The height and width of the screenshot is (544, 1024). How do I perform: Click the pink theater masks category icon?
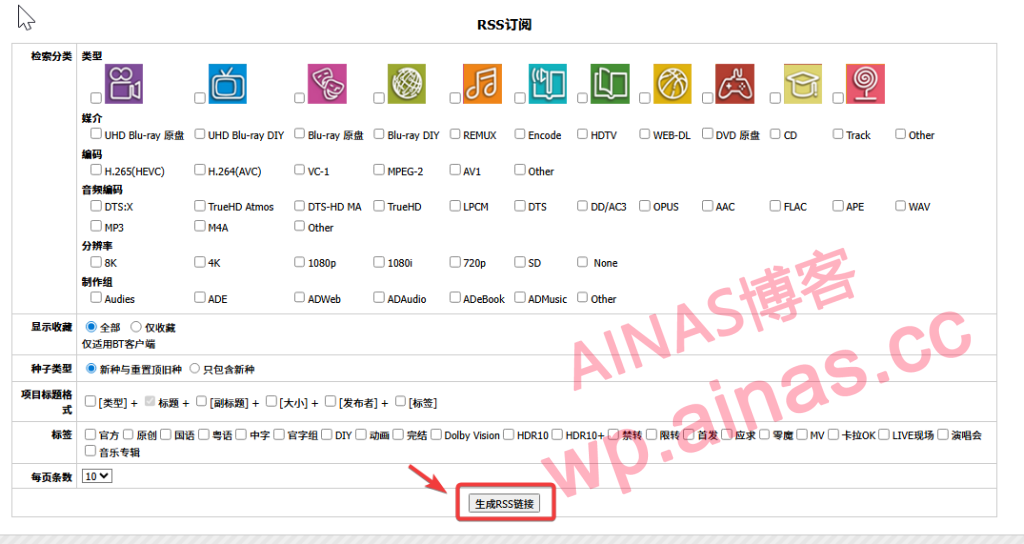327,84
